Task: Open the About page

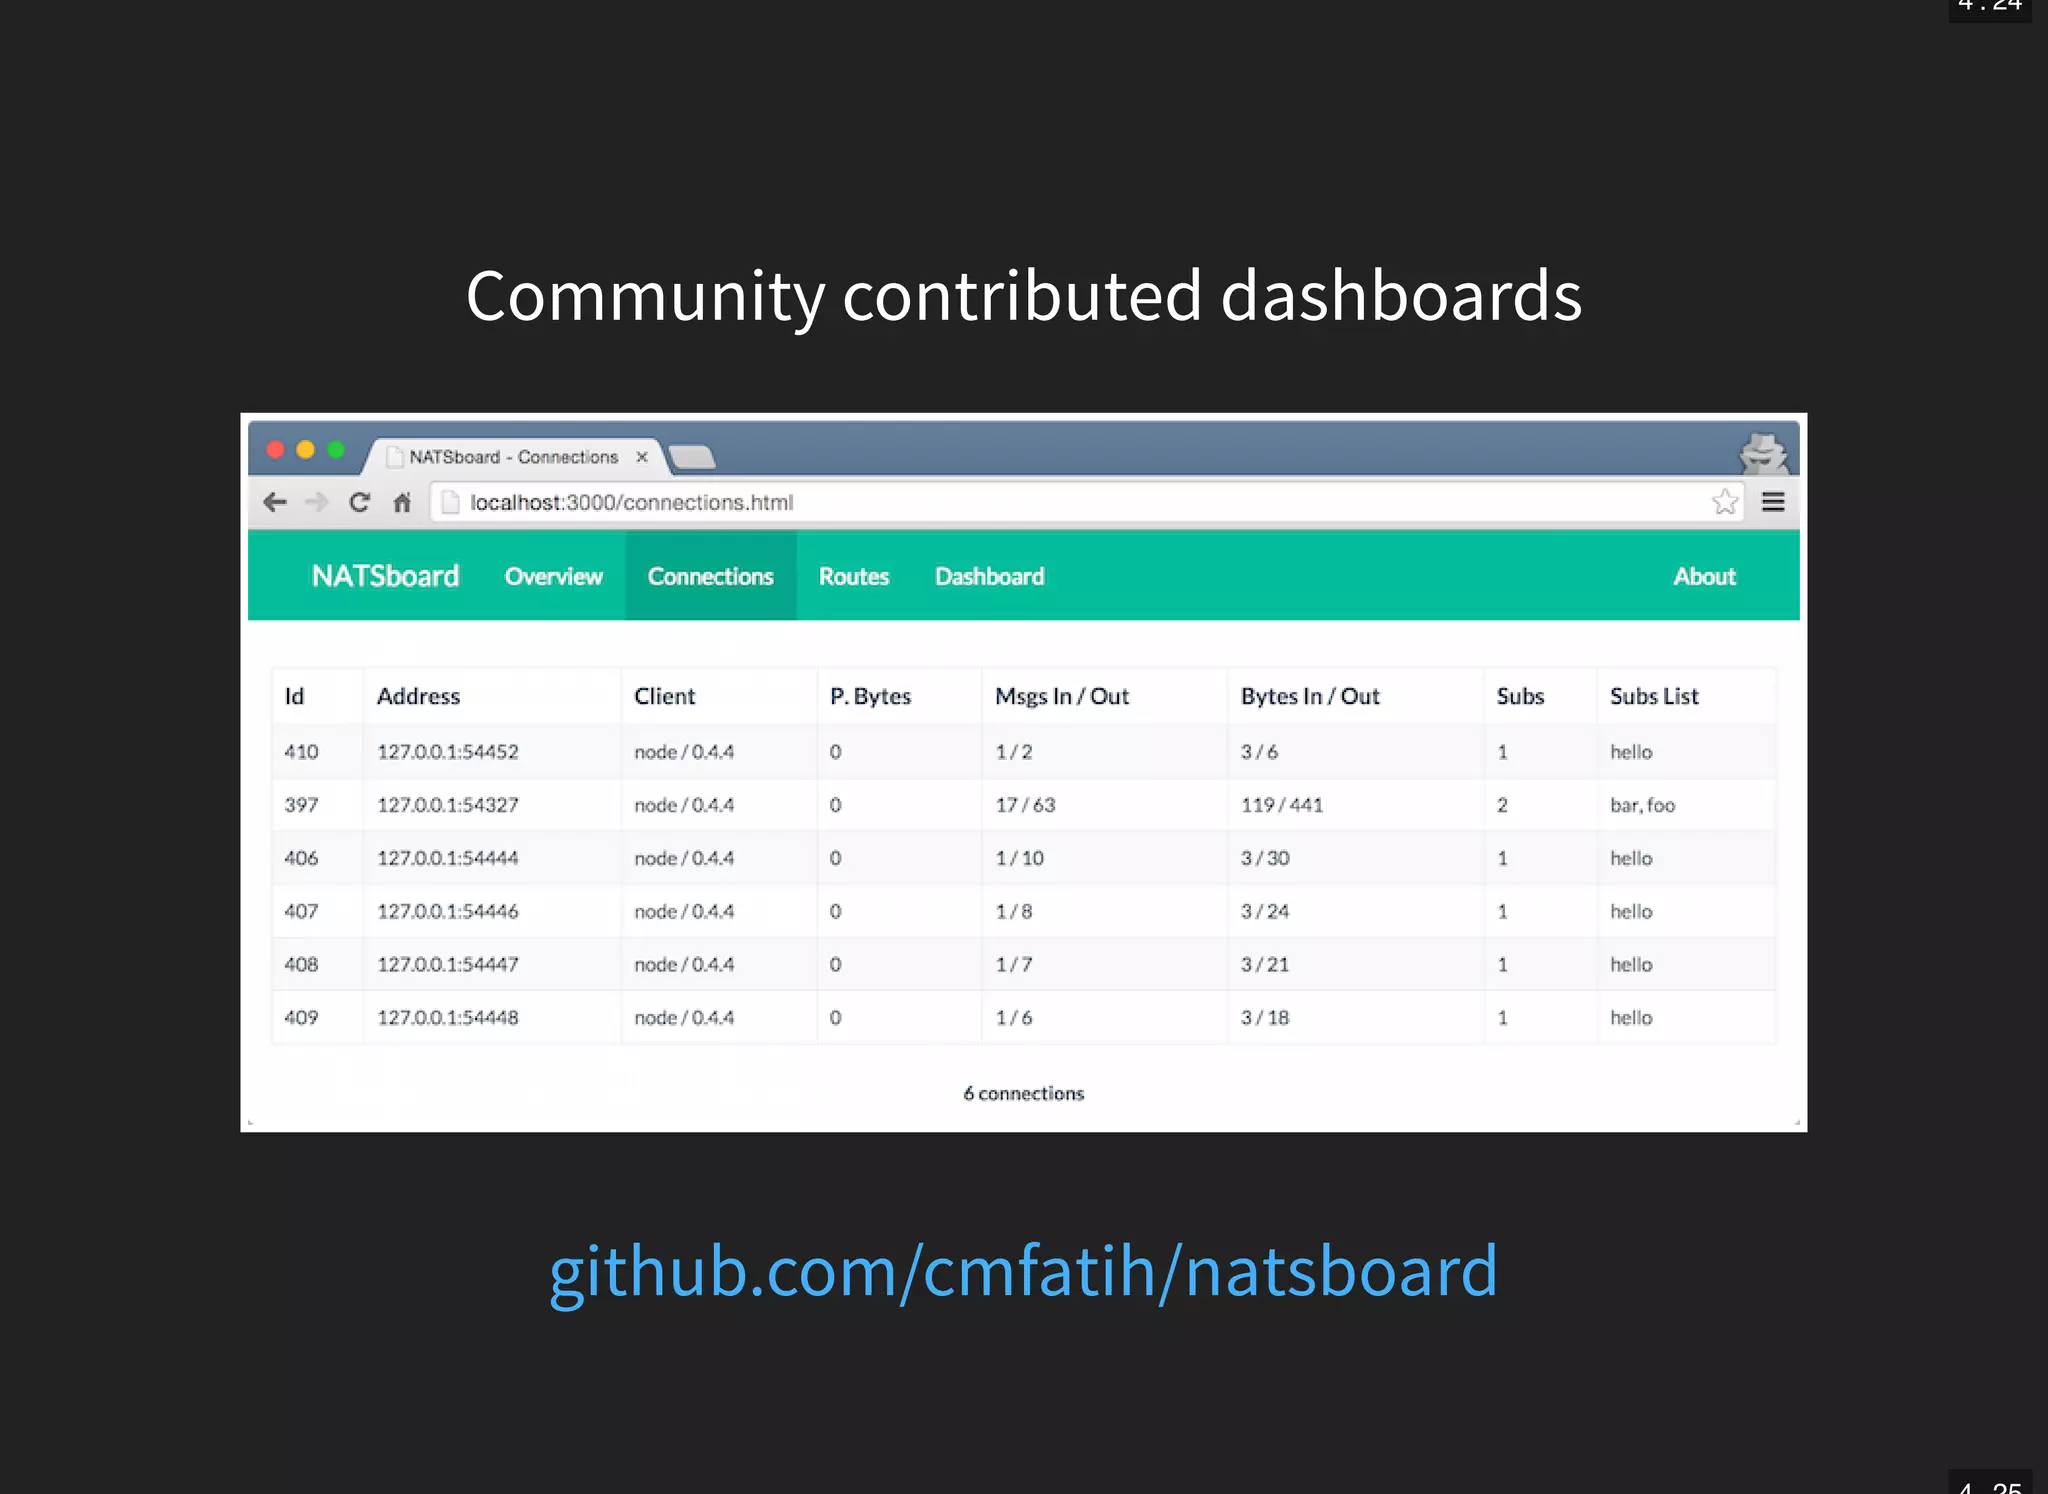Action: [x=1705, y=576]
